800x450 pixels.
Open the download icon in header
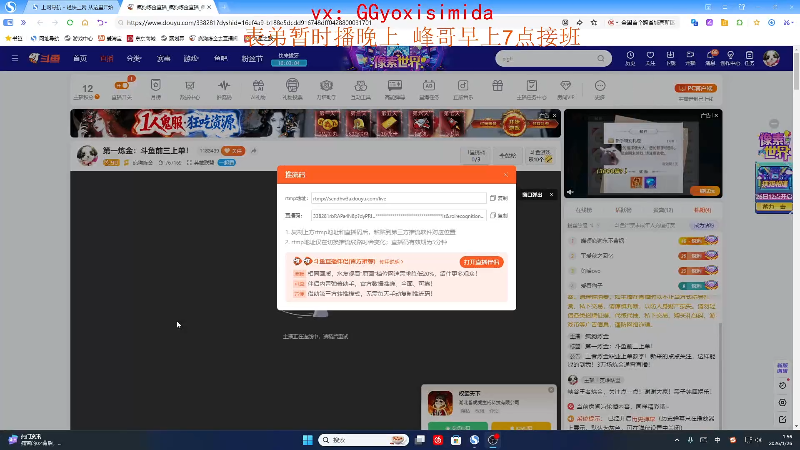pyautogui.click(x=670, y=58)
